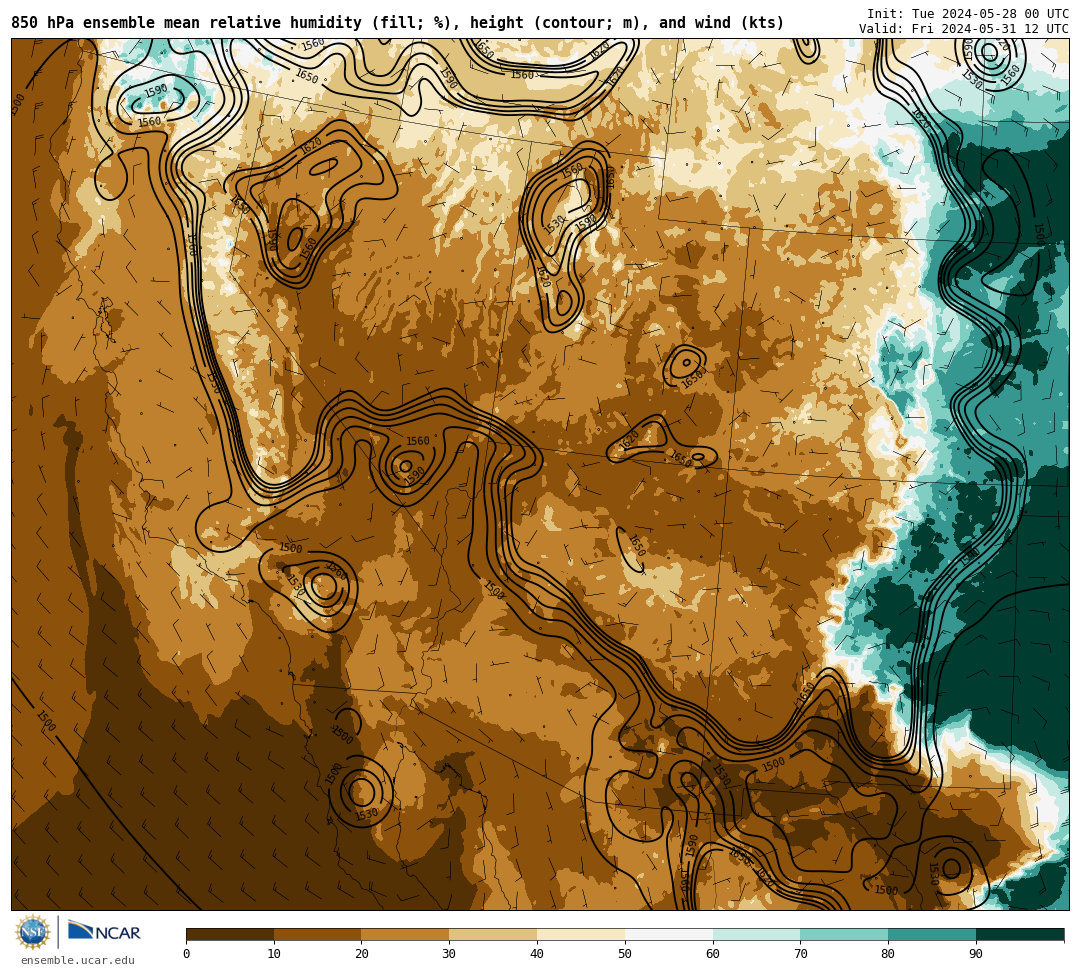Click the colorbar tick label 10
The height and width of the screenshot is (973, 1080).
(274, 954)
